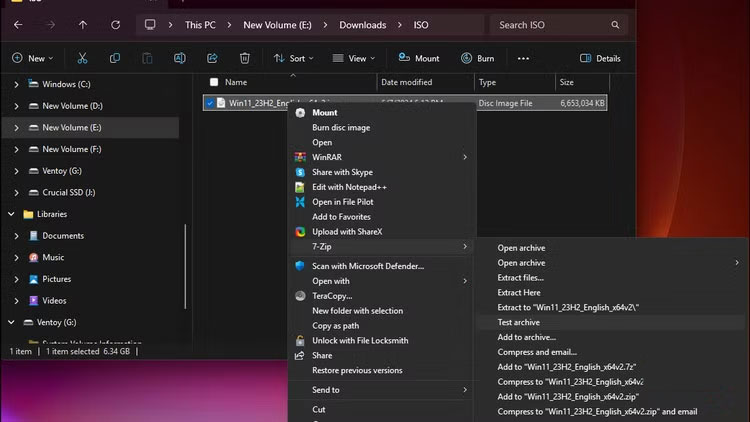Select Test archive in 7-Zip submenu
The height and width of the screenshot is (422, 750).
pyautogui.click(x=519, y=322)
